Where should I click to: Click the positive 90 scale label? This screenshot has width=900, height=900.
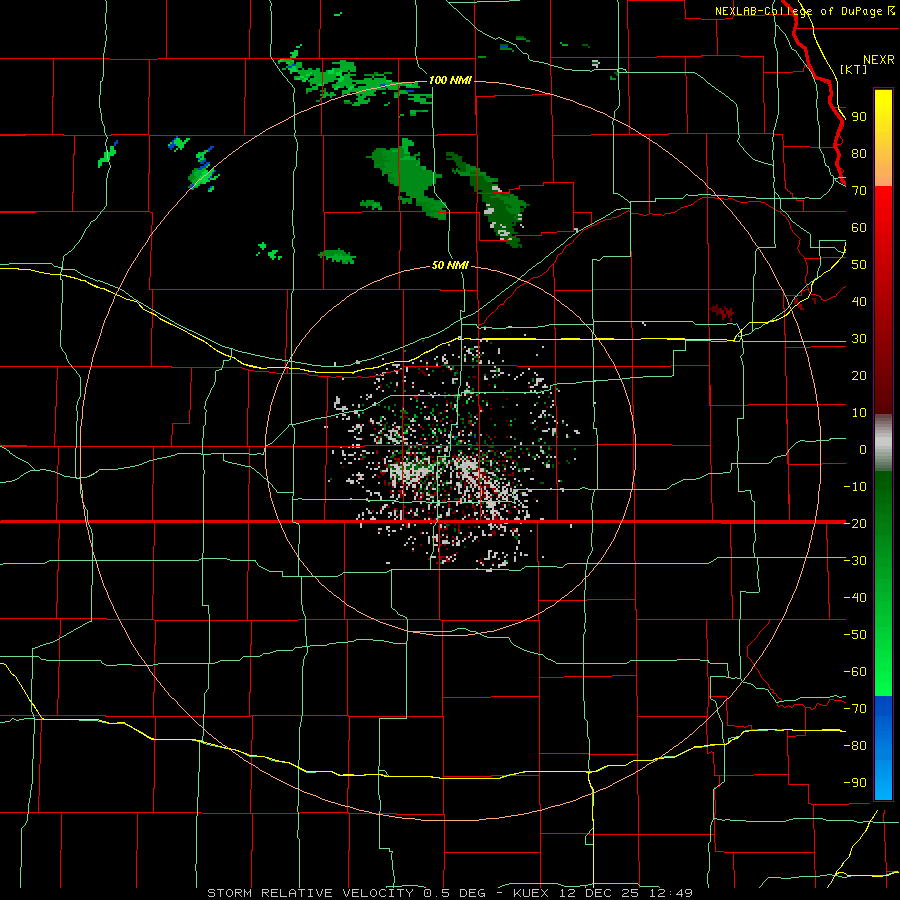[x=859, y=117]
